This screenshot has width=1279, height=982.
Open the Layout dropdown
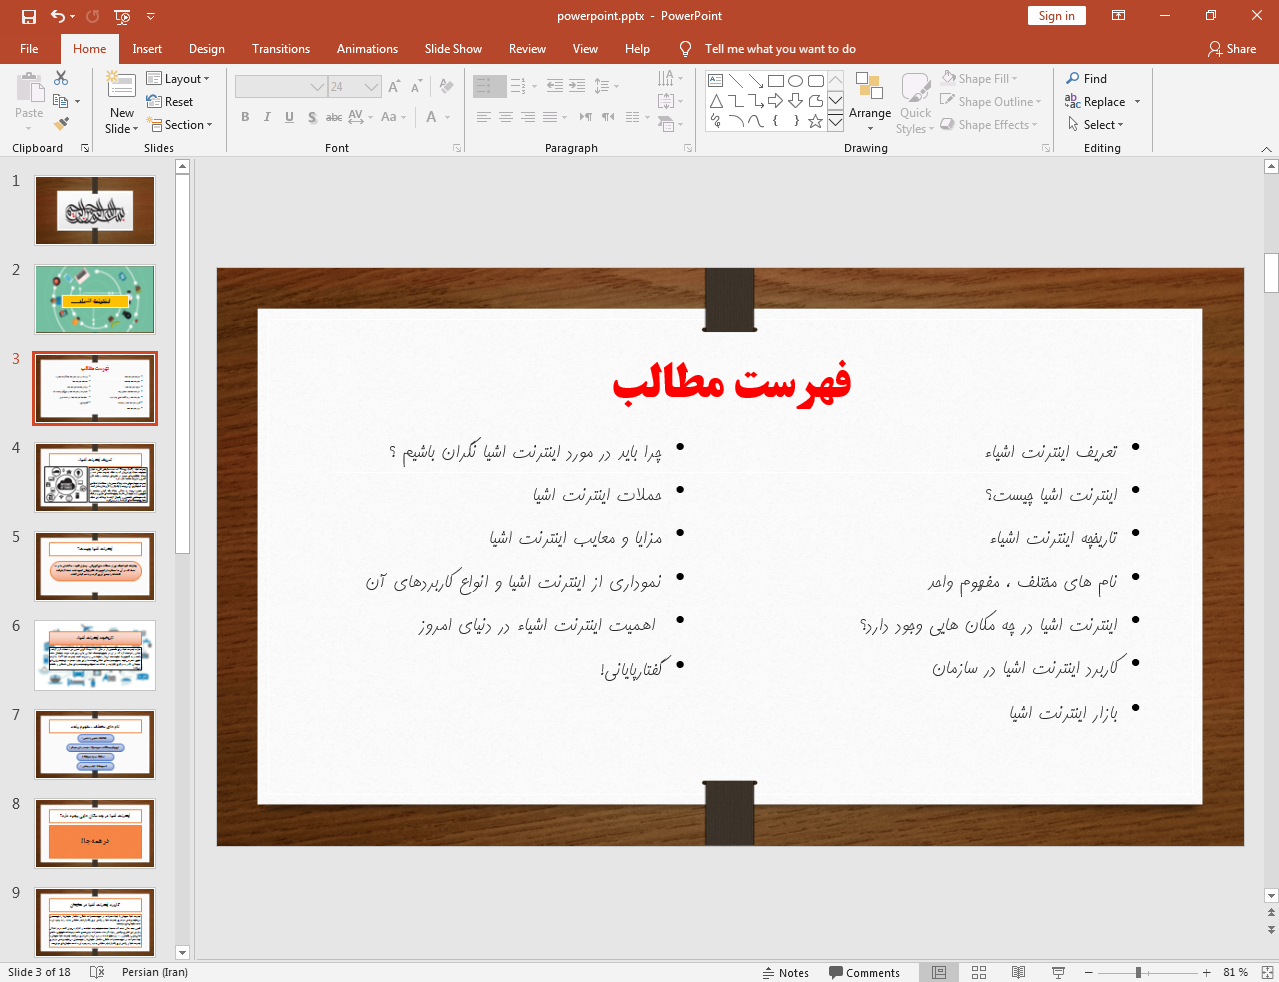tap(178, 78)
